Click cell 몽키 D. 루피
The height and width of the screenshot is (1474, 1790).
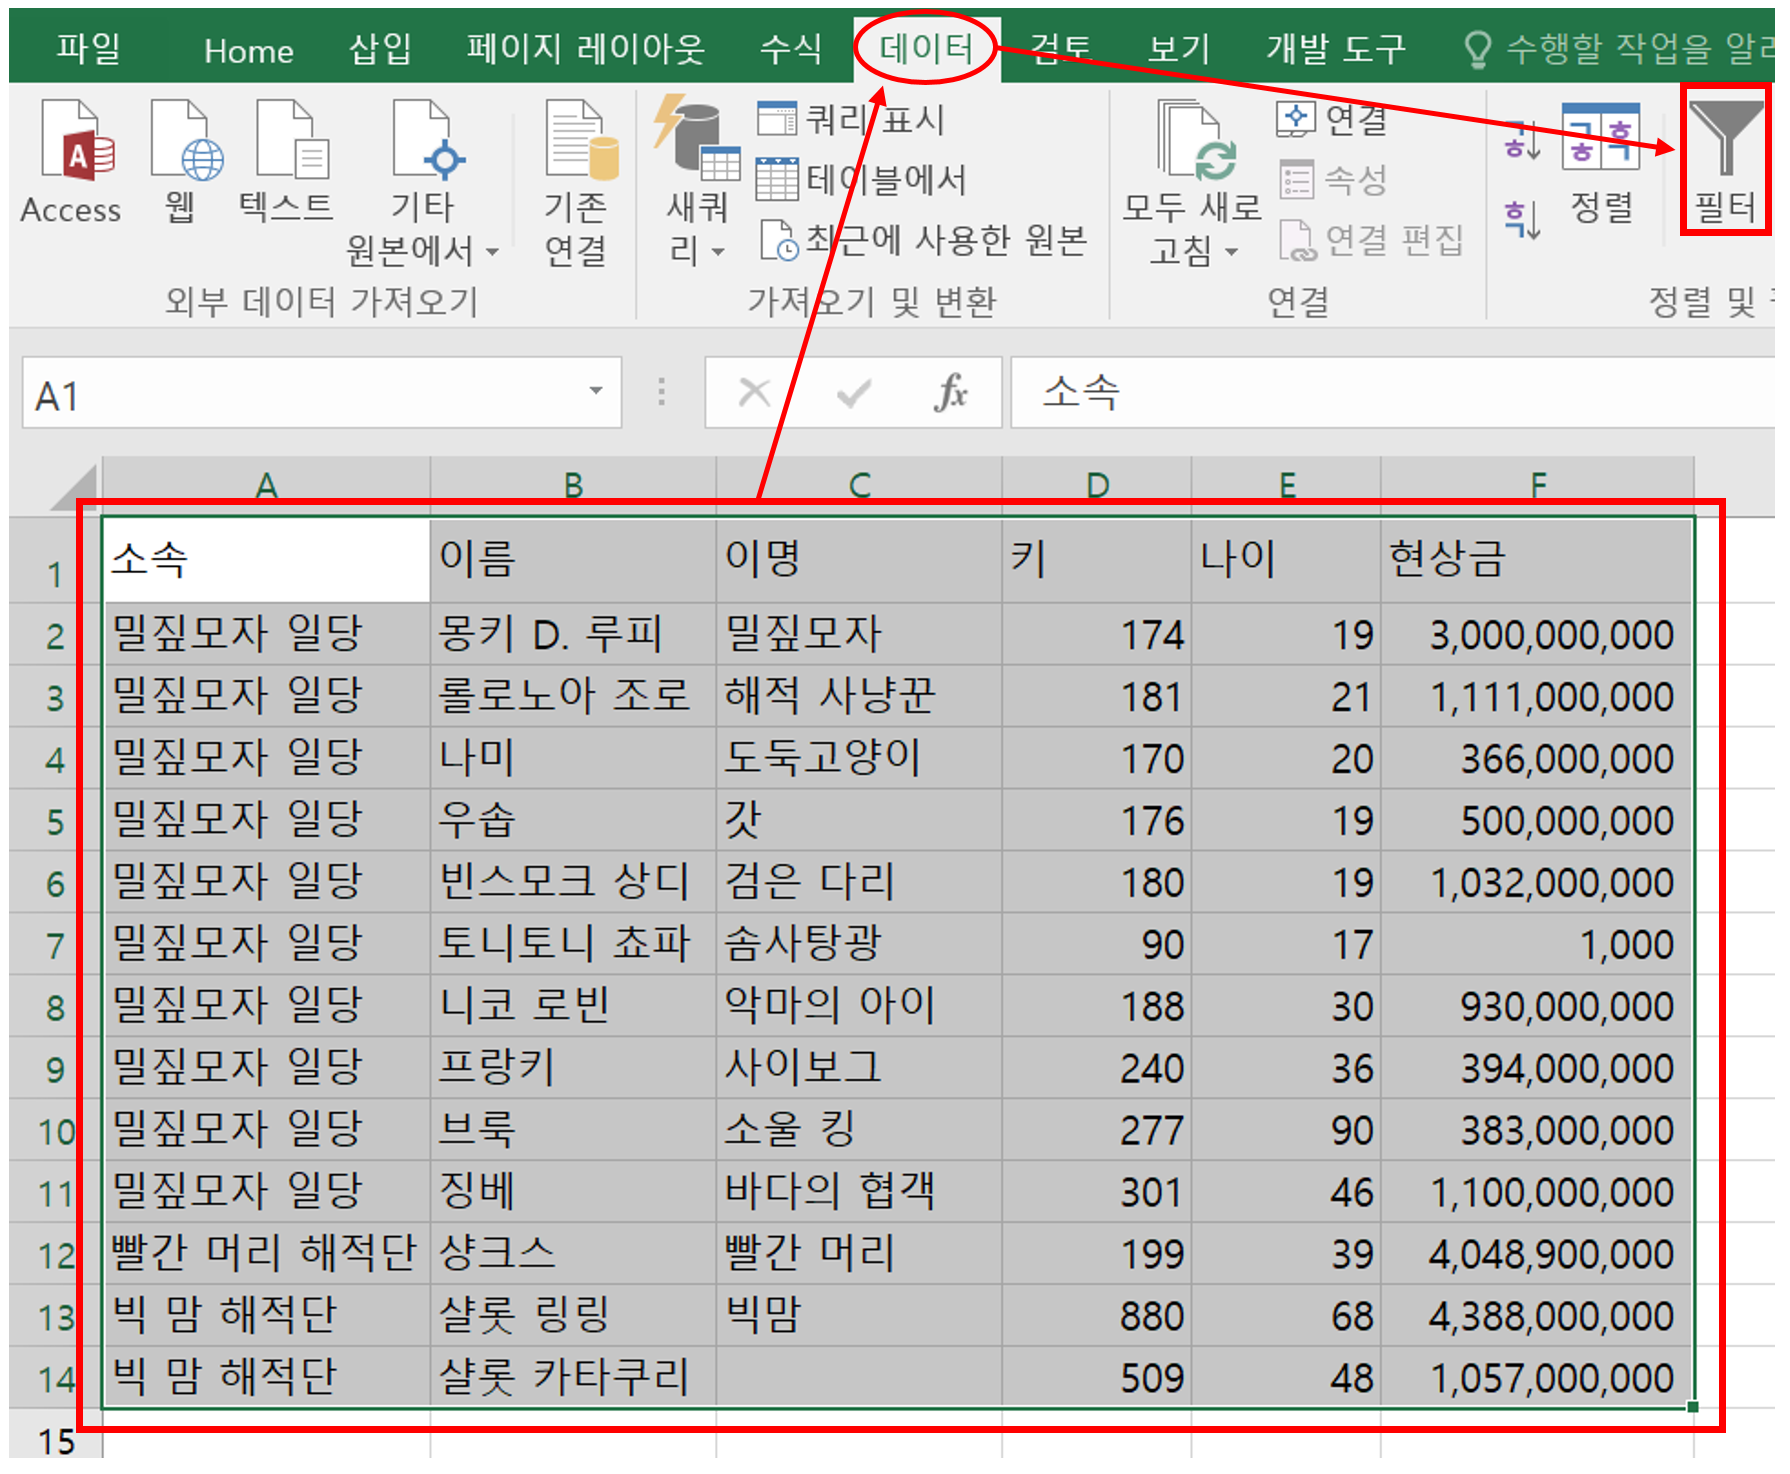573,635
